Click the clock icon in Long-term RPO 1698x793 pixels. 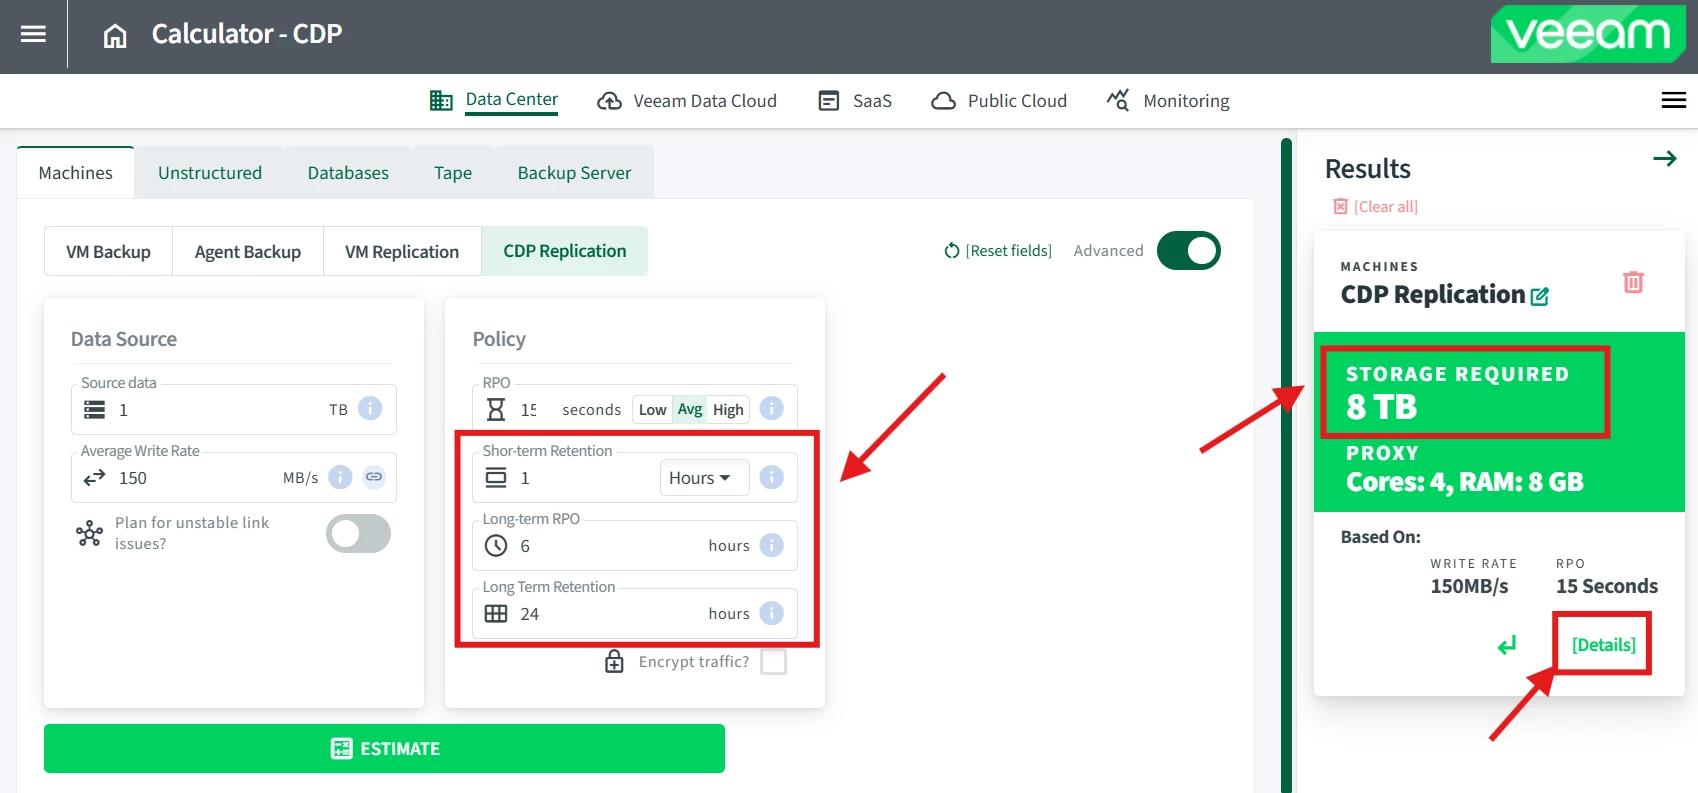tap(496, 546)
